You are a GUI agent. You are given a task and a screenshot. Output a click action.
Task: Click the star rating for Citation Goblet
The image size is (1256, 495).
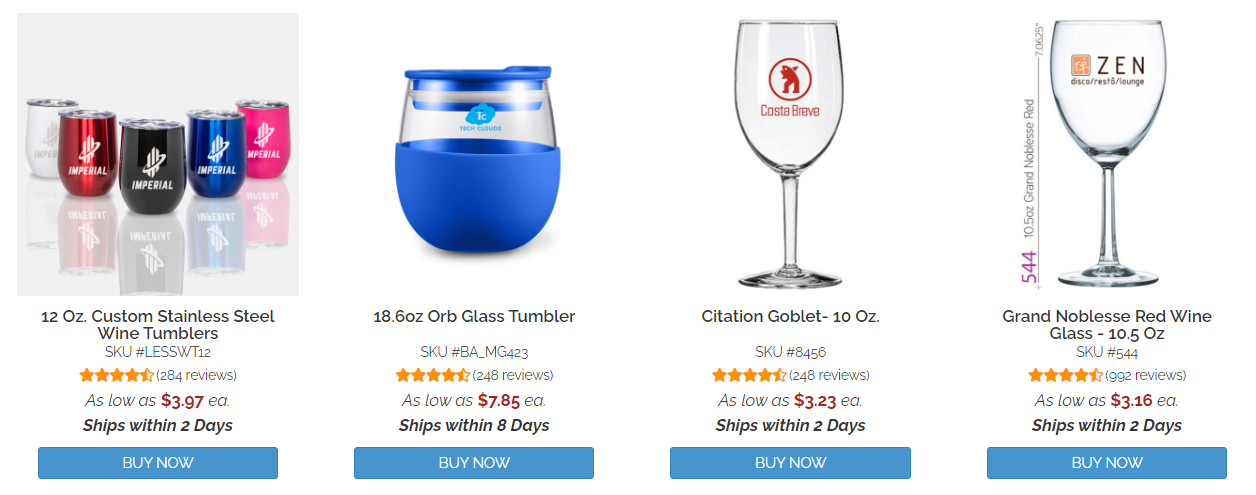(750, 376)
